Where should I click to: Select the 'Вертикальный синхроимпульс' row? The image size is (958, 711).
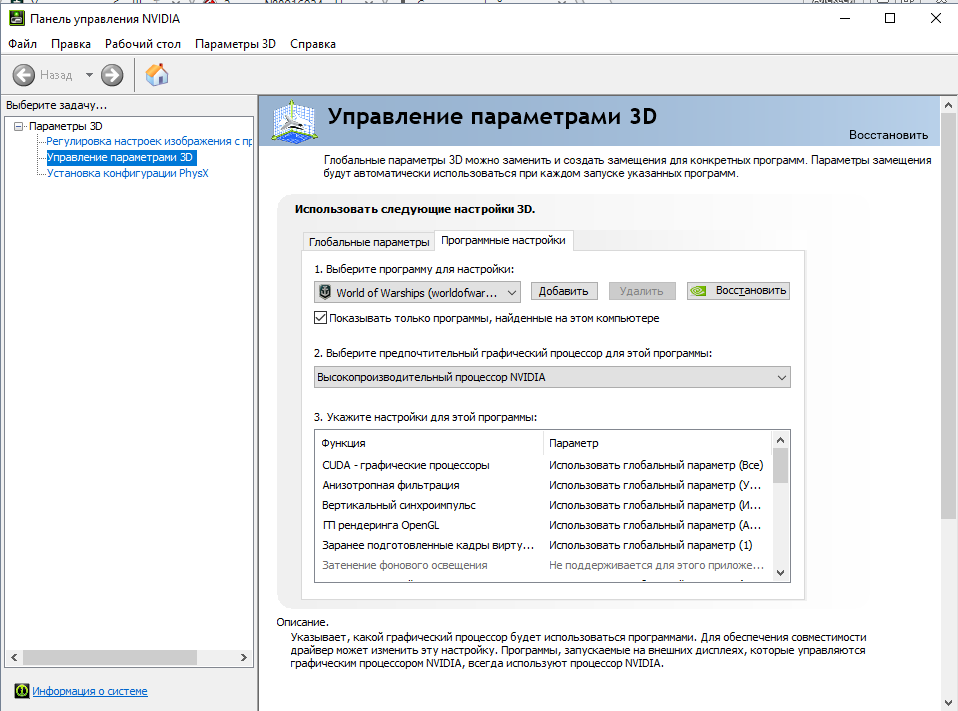coord(543,505)
